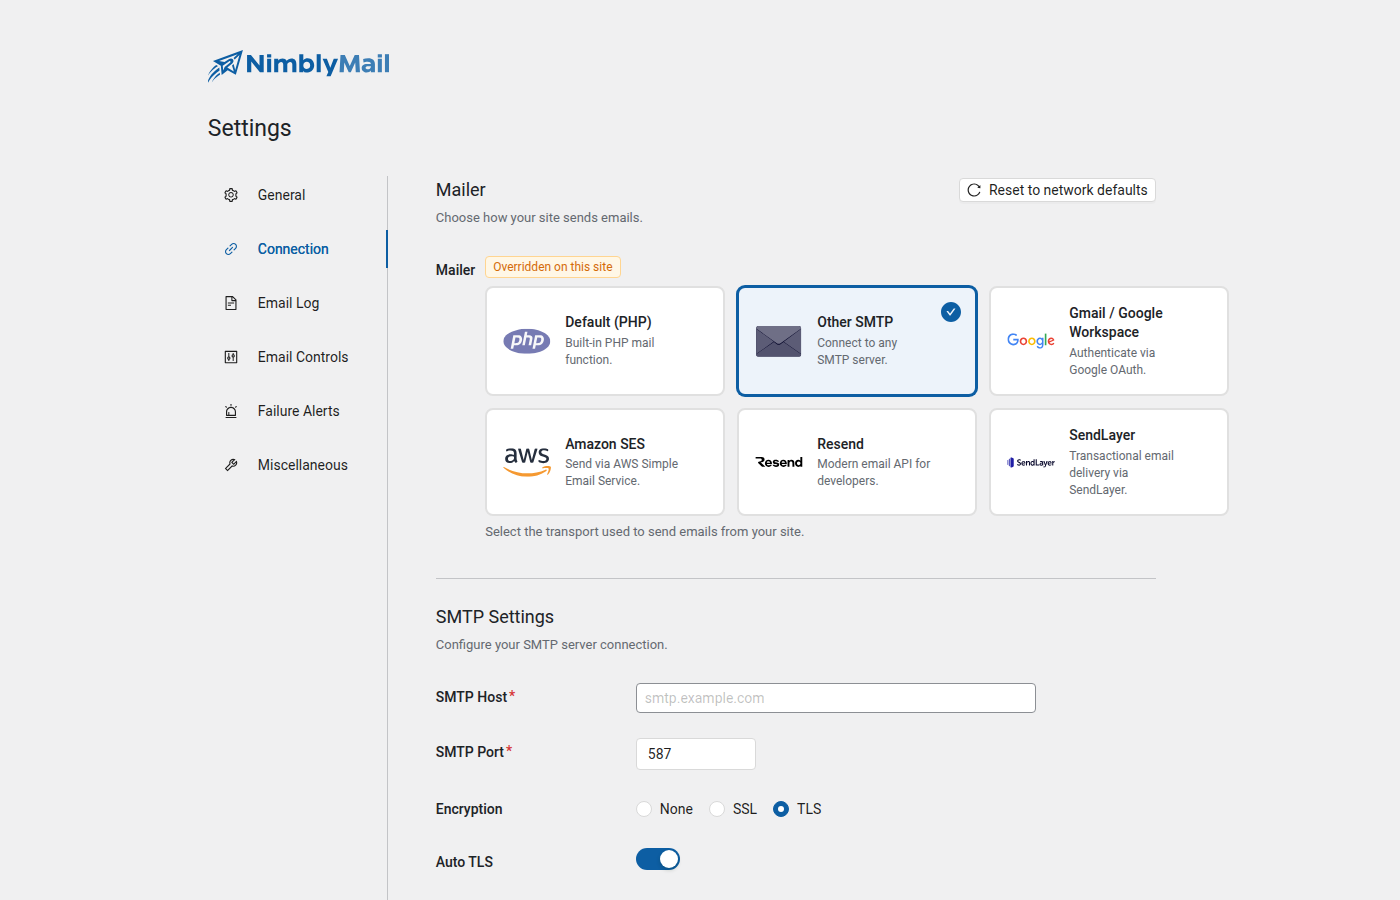Choose the SendLayer mailer card
The width and height of the screenshot is (1400, 900).
point(1109,462)
